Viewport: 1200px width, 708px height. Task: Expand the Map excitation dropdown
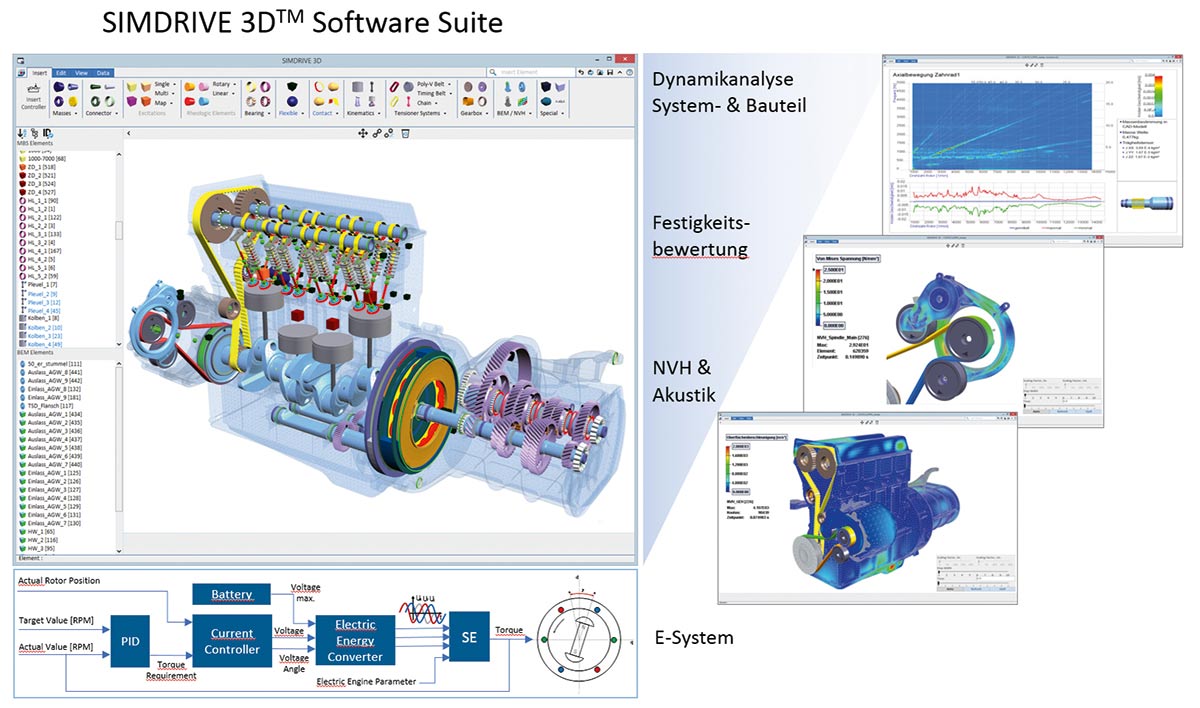coord(164,103)
